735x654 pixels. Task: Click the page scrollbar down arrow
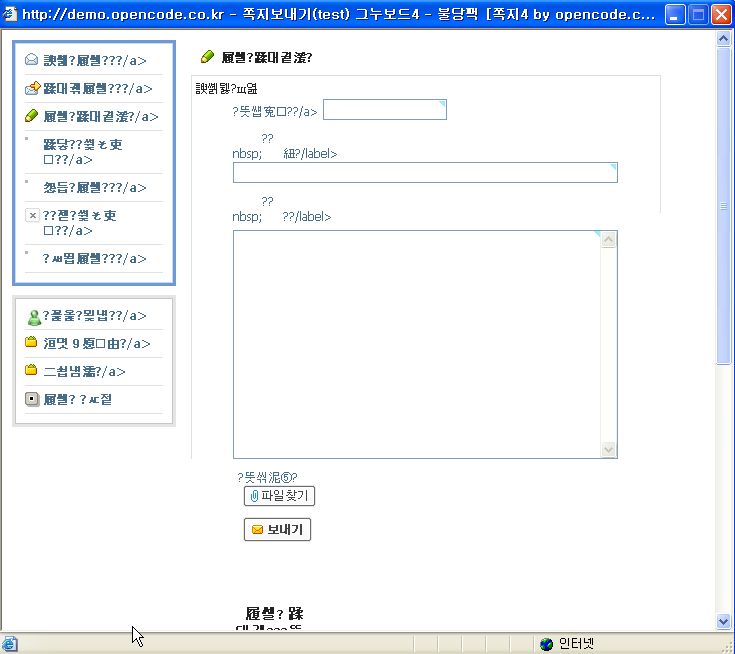[723, 622]
